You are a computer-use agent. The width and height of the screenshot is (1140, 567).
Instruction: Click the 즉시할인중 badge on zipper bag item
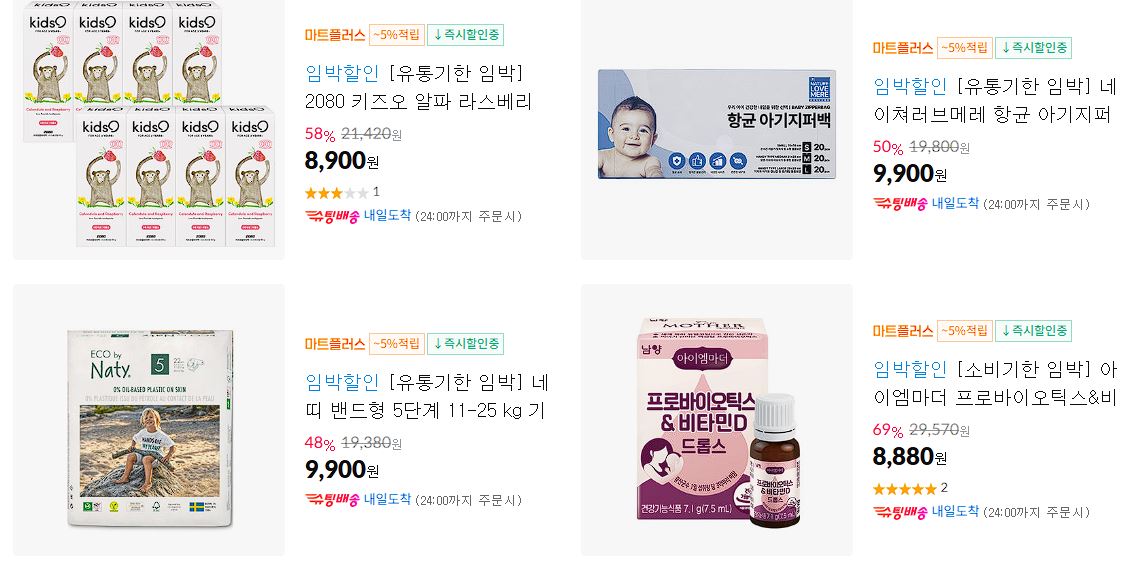tap(1033, 48)
